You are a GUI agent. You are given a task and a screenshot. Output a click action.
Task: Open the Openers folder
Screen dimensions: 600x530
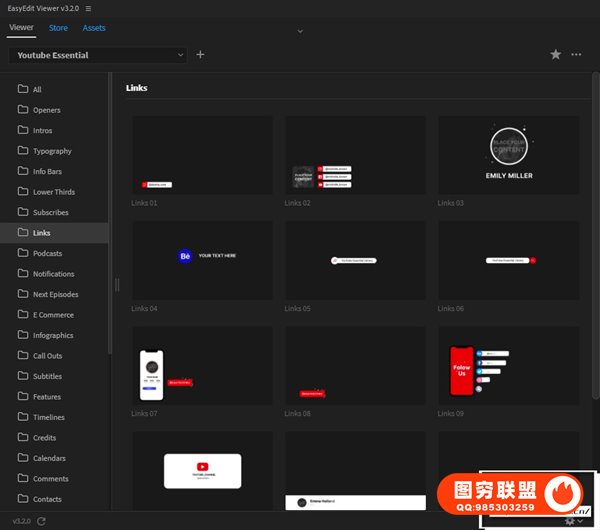[46, 110]
